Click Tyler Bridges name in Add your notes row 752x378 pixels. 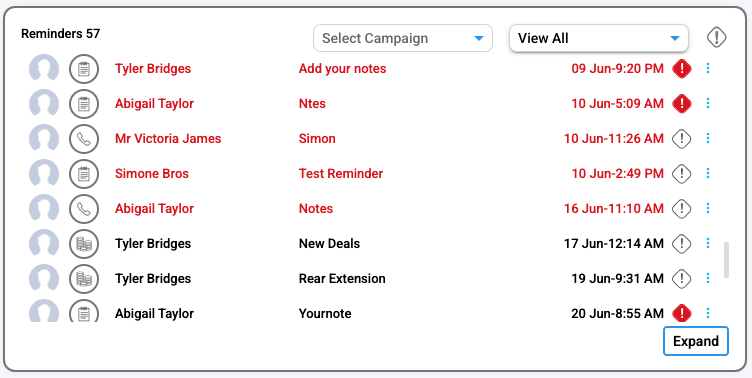153,69
